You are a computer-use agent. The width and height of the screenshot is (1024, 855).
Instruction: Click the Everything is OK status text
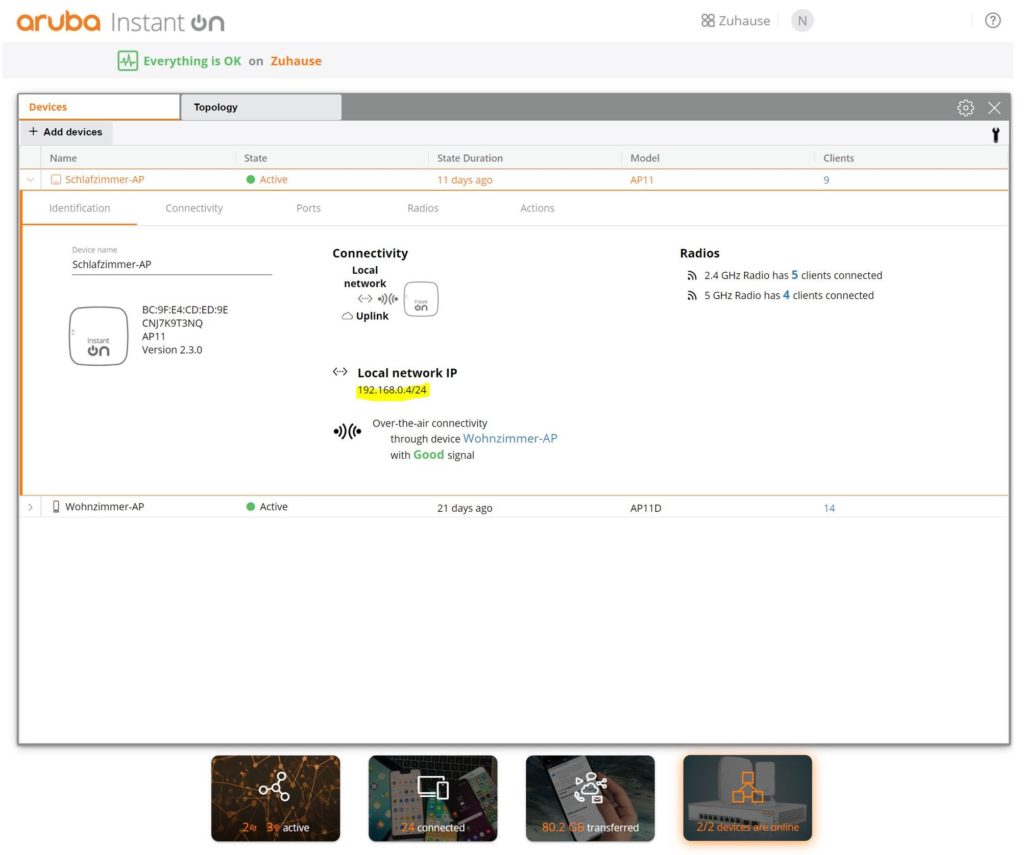[x=192, y=61]
